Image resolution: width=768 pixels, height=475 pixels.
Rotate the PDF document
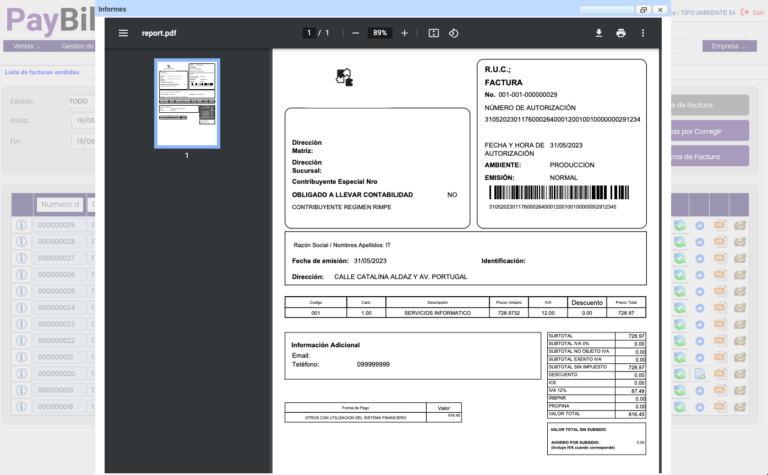[453, 33]
